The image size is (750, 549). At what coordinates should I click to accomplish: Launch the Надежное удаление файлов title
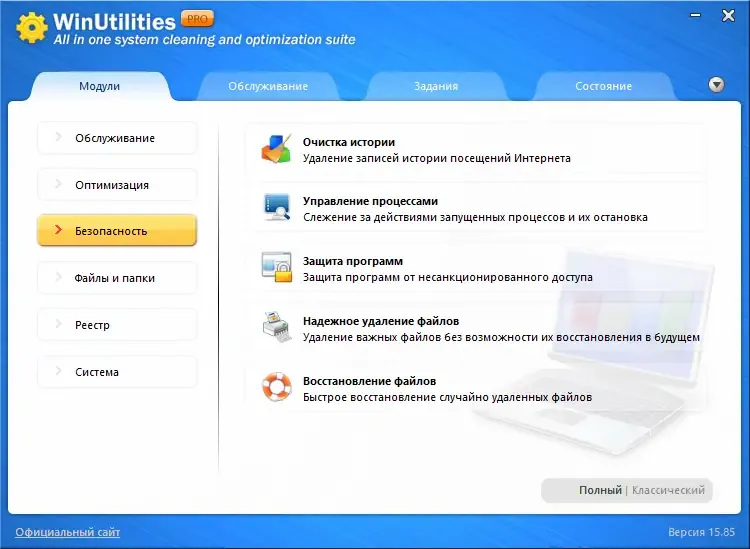(381, 321)
